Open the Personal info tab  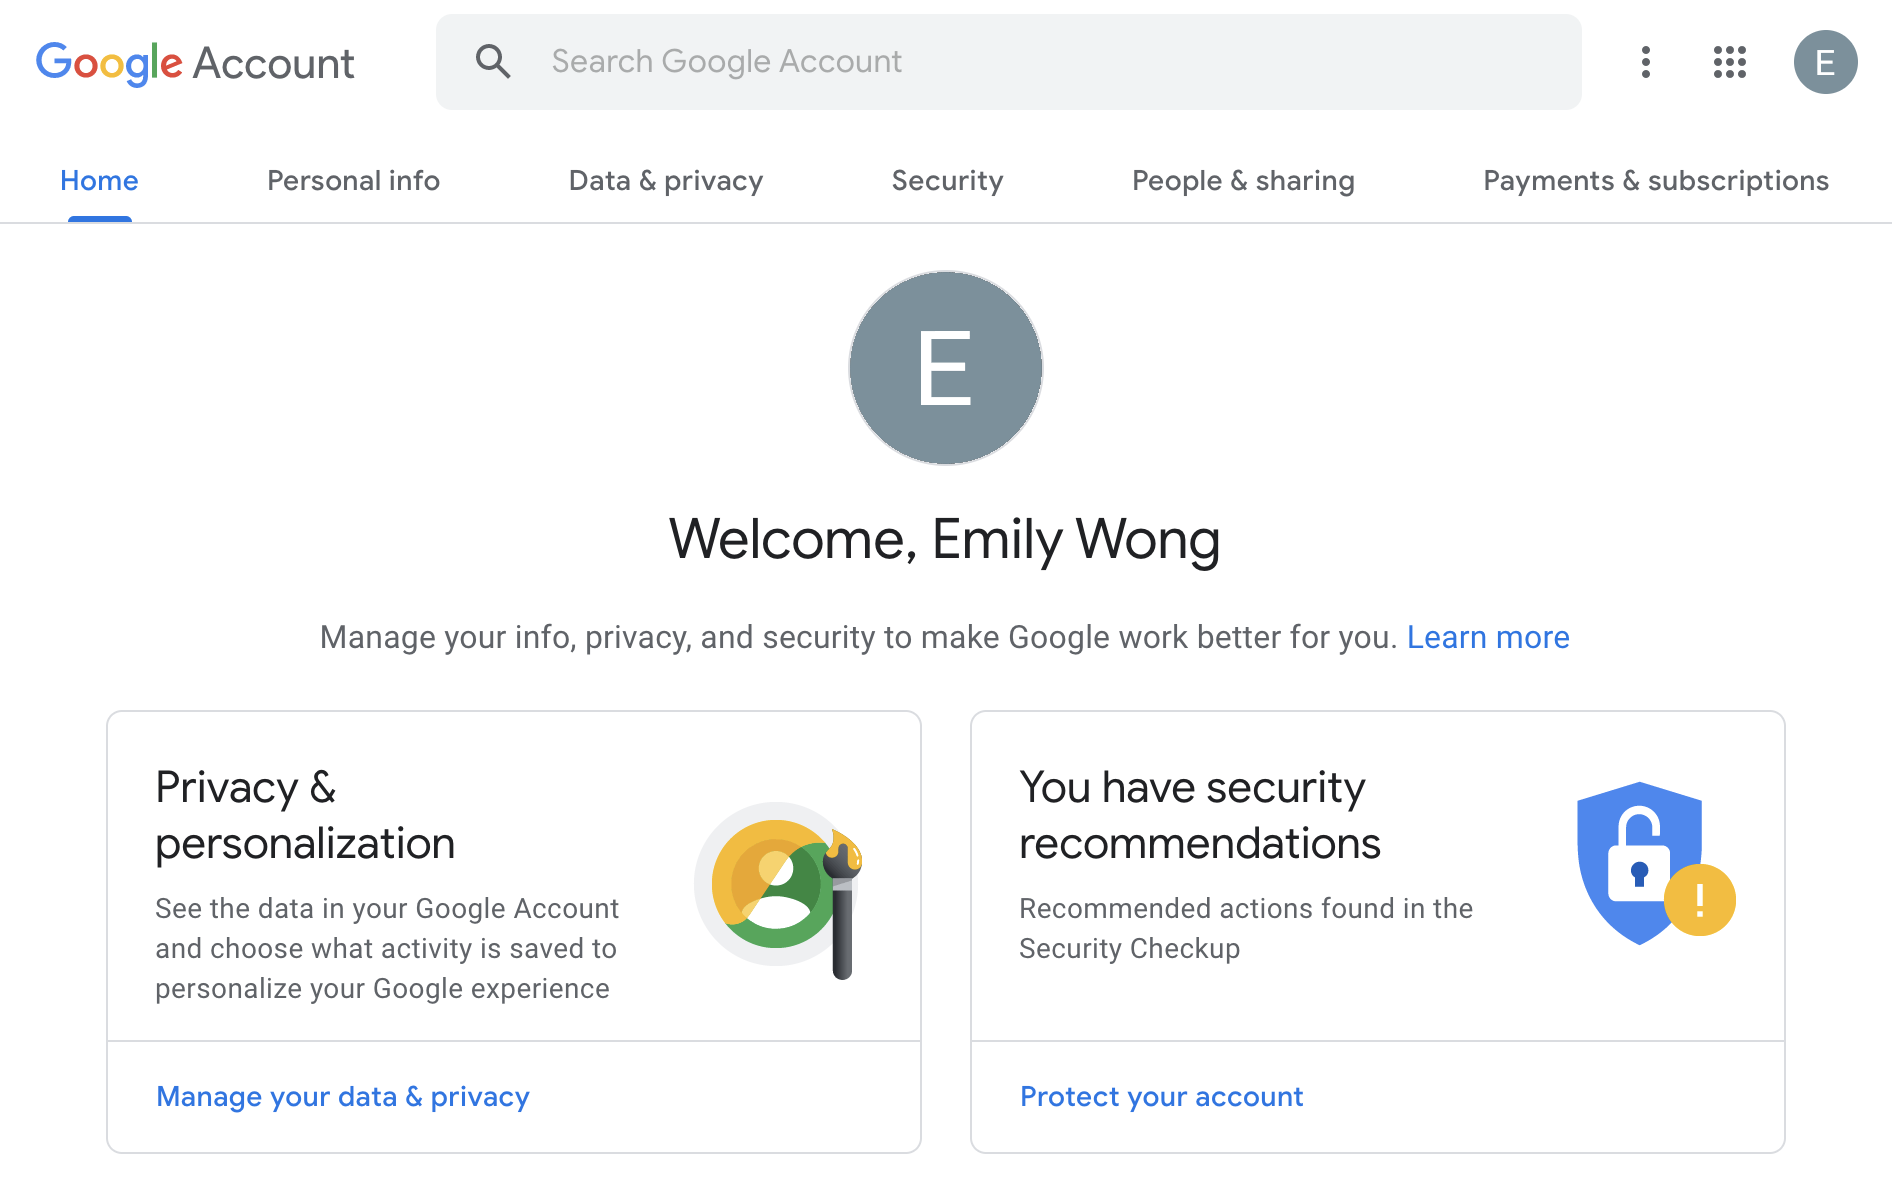click(353, 181)
